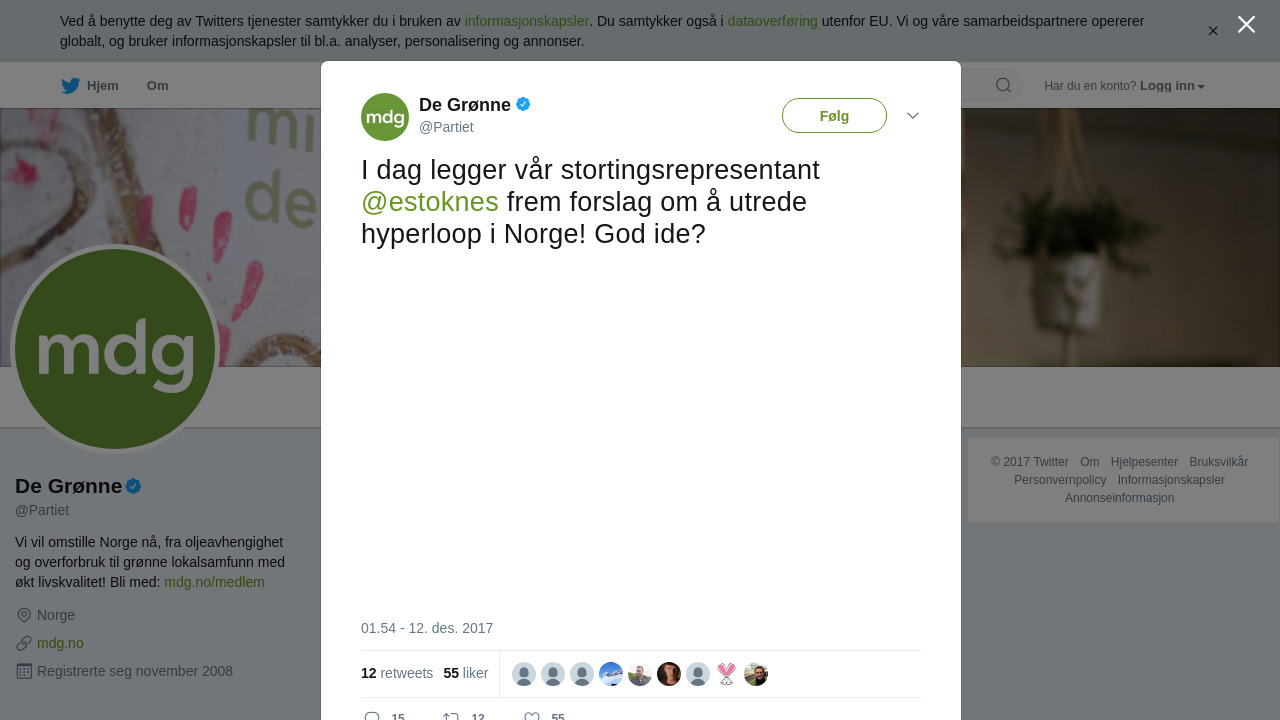Viewport: 1280px width, 720px height.
Task: Like the tweet with heart icon
Action: tap(532, 716)
